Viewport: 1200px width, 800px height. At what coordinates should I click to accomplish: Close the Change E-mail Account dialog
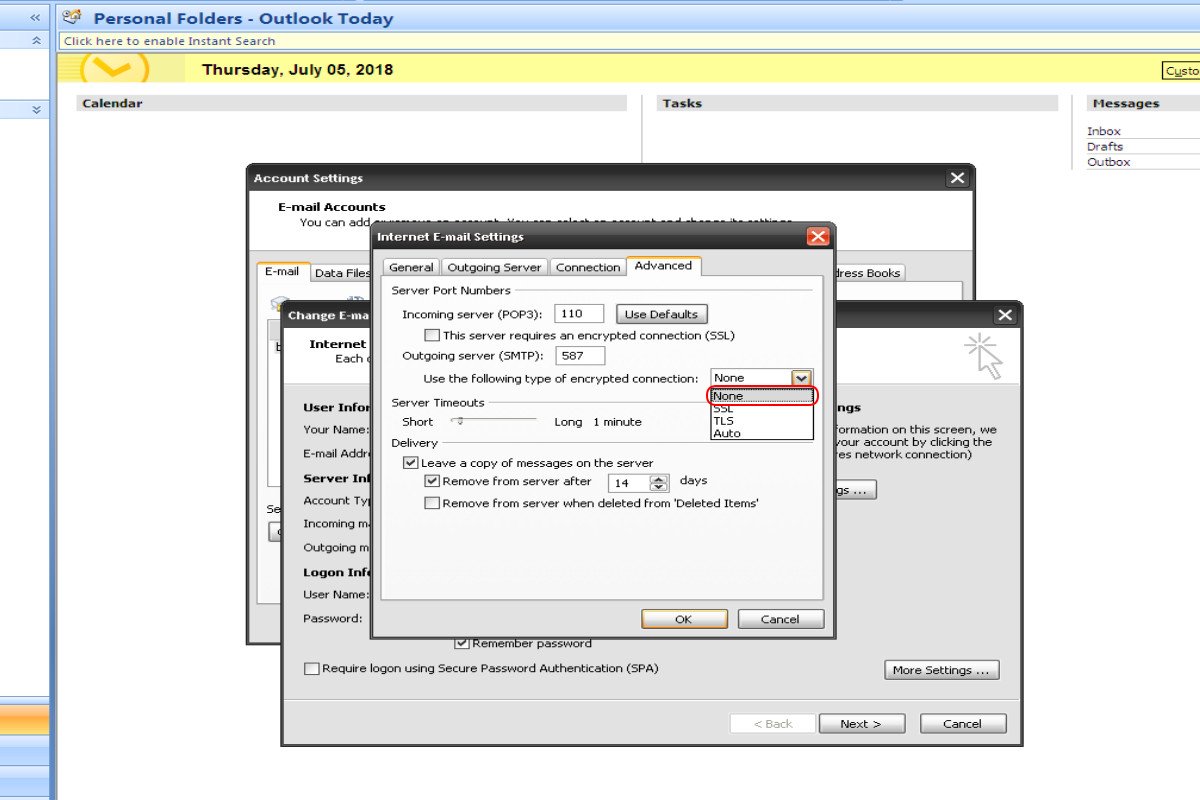pos(1005,315)
